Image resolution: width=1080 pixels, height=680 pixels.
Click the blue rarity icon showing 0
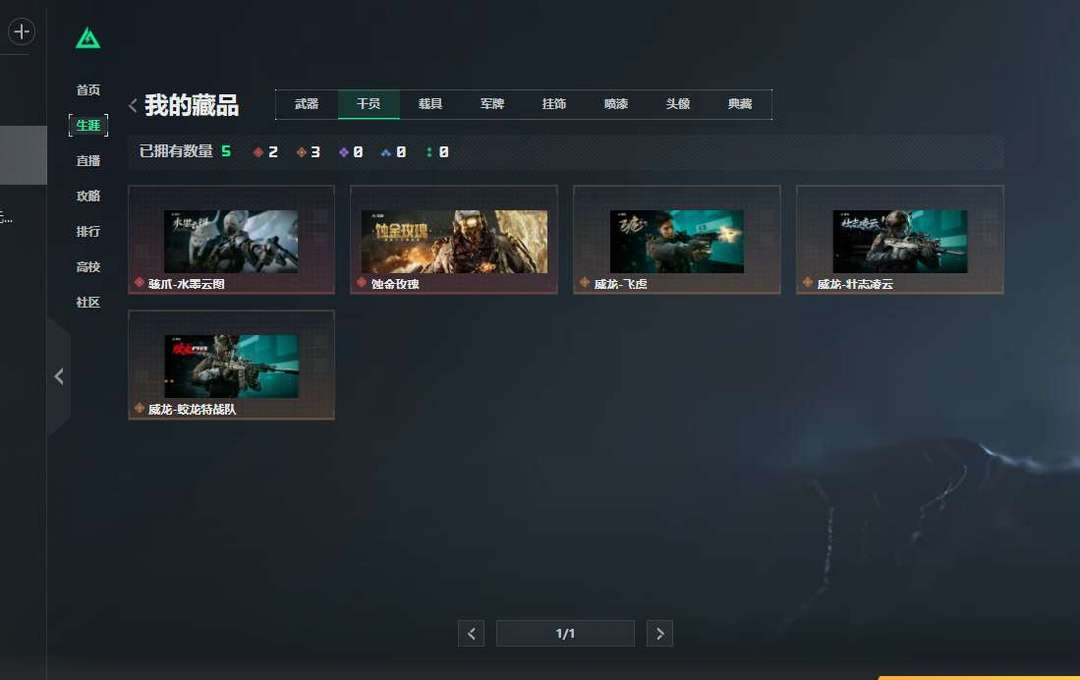pyautogui.click(x=386, y=152)
